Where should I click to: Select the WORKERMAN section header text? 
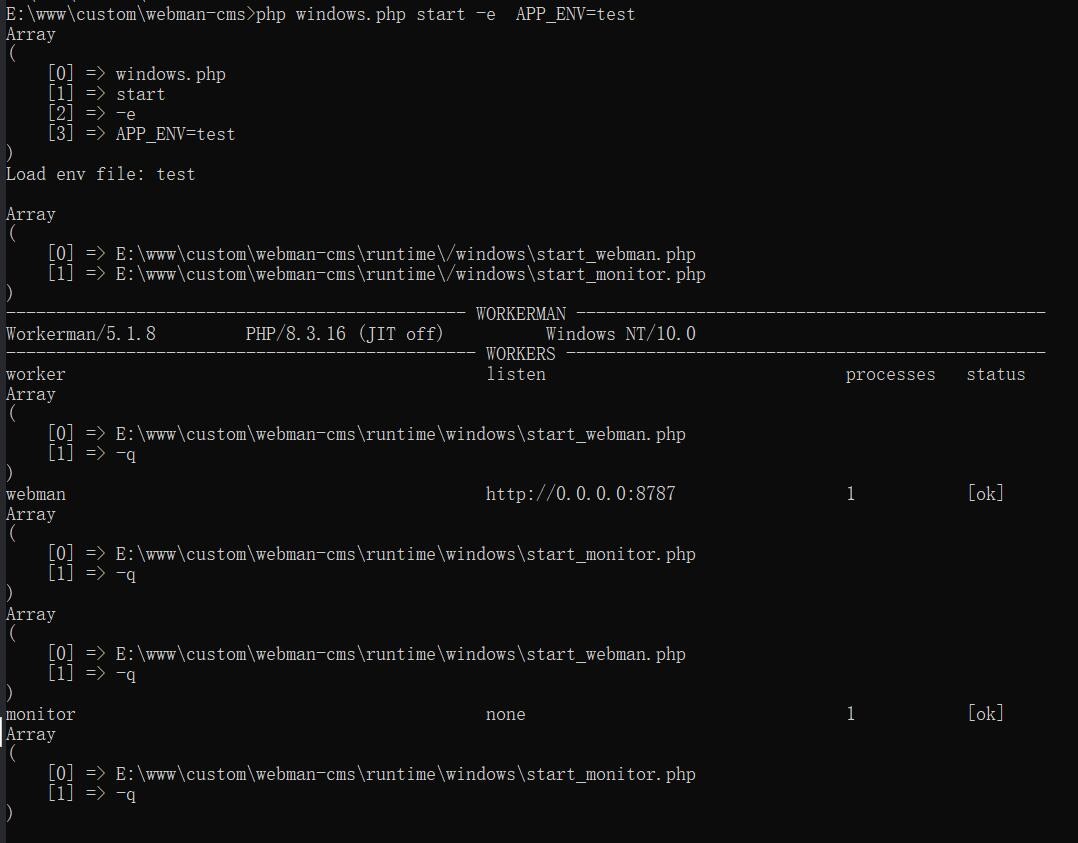520,314
